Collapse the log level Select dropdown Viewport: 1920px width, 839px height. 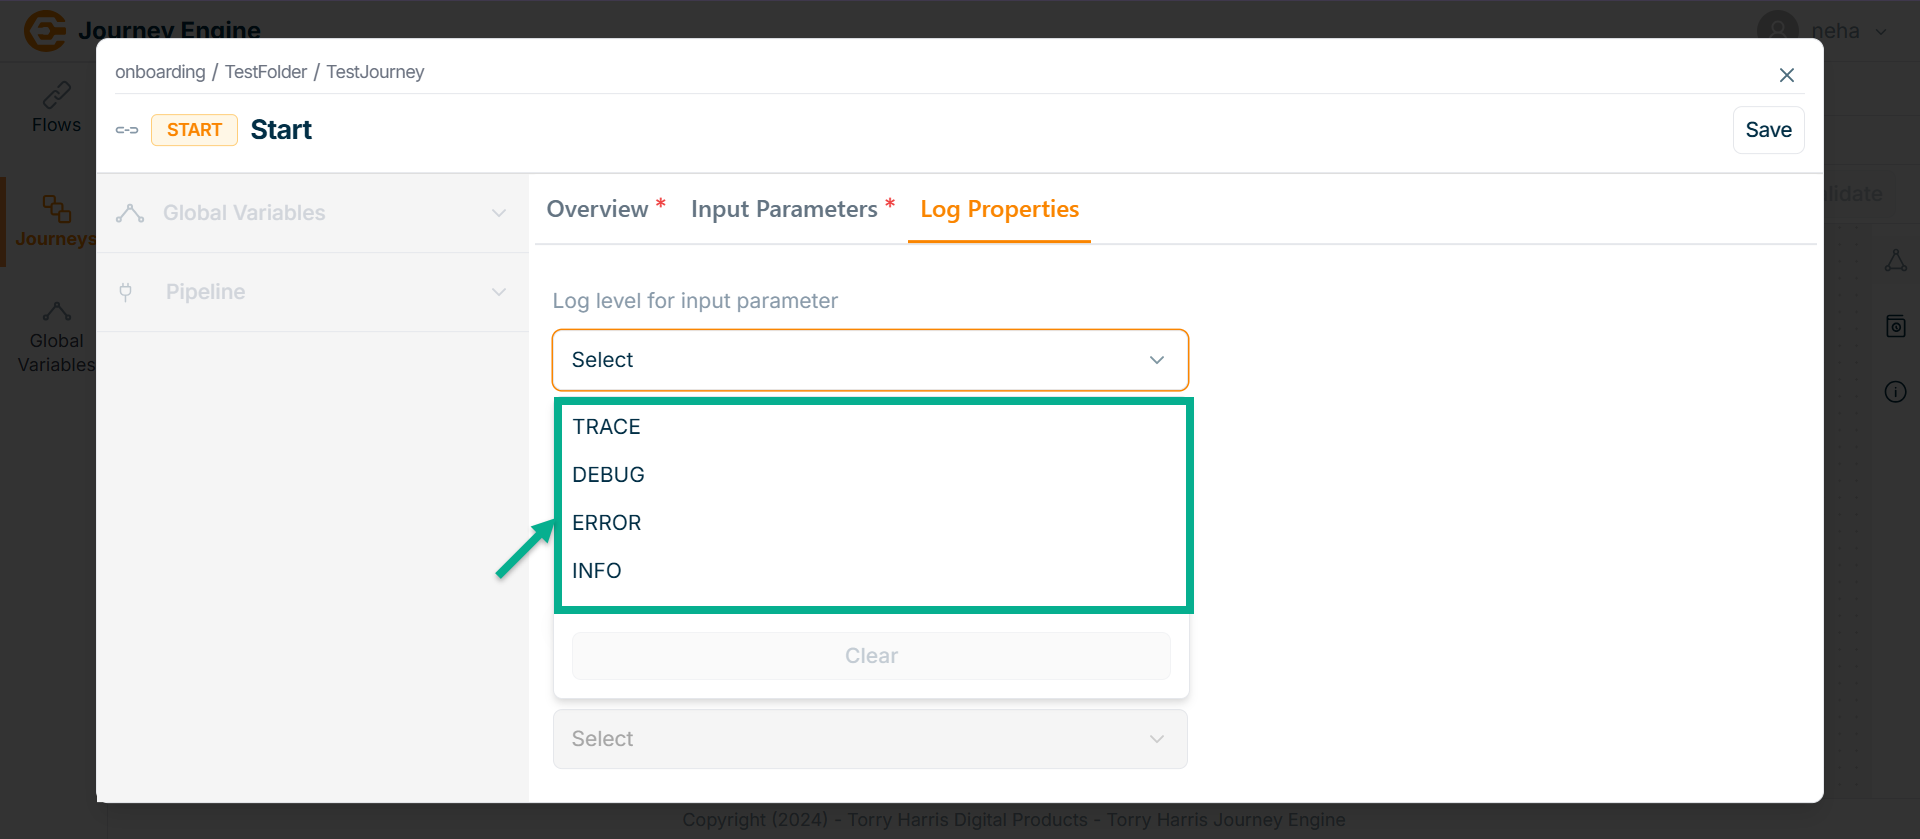point(1157,360)
